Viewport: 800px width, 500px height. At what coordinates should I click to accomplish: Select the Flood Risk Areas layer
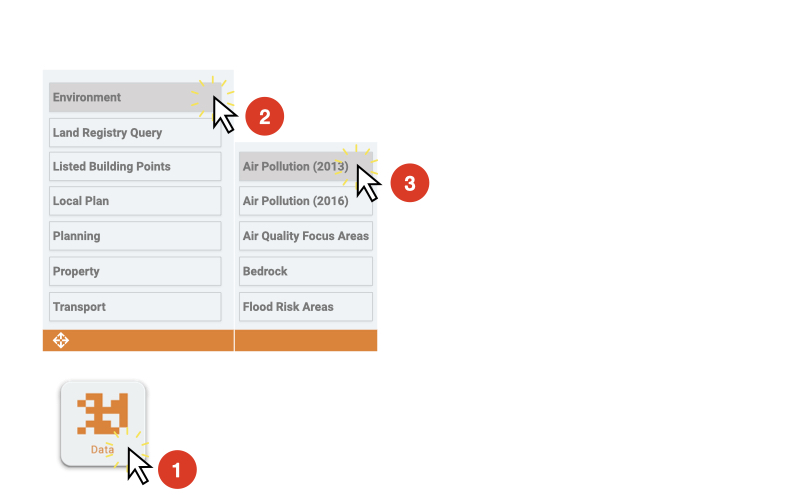tap(306, 307)
